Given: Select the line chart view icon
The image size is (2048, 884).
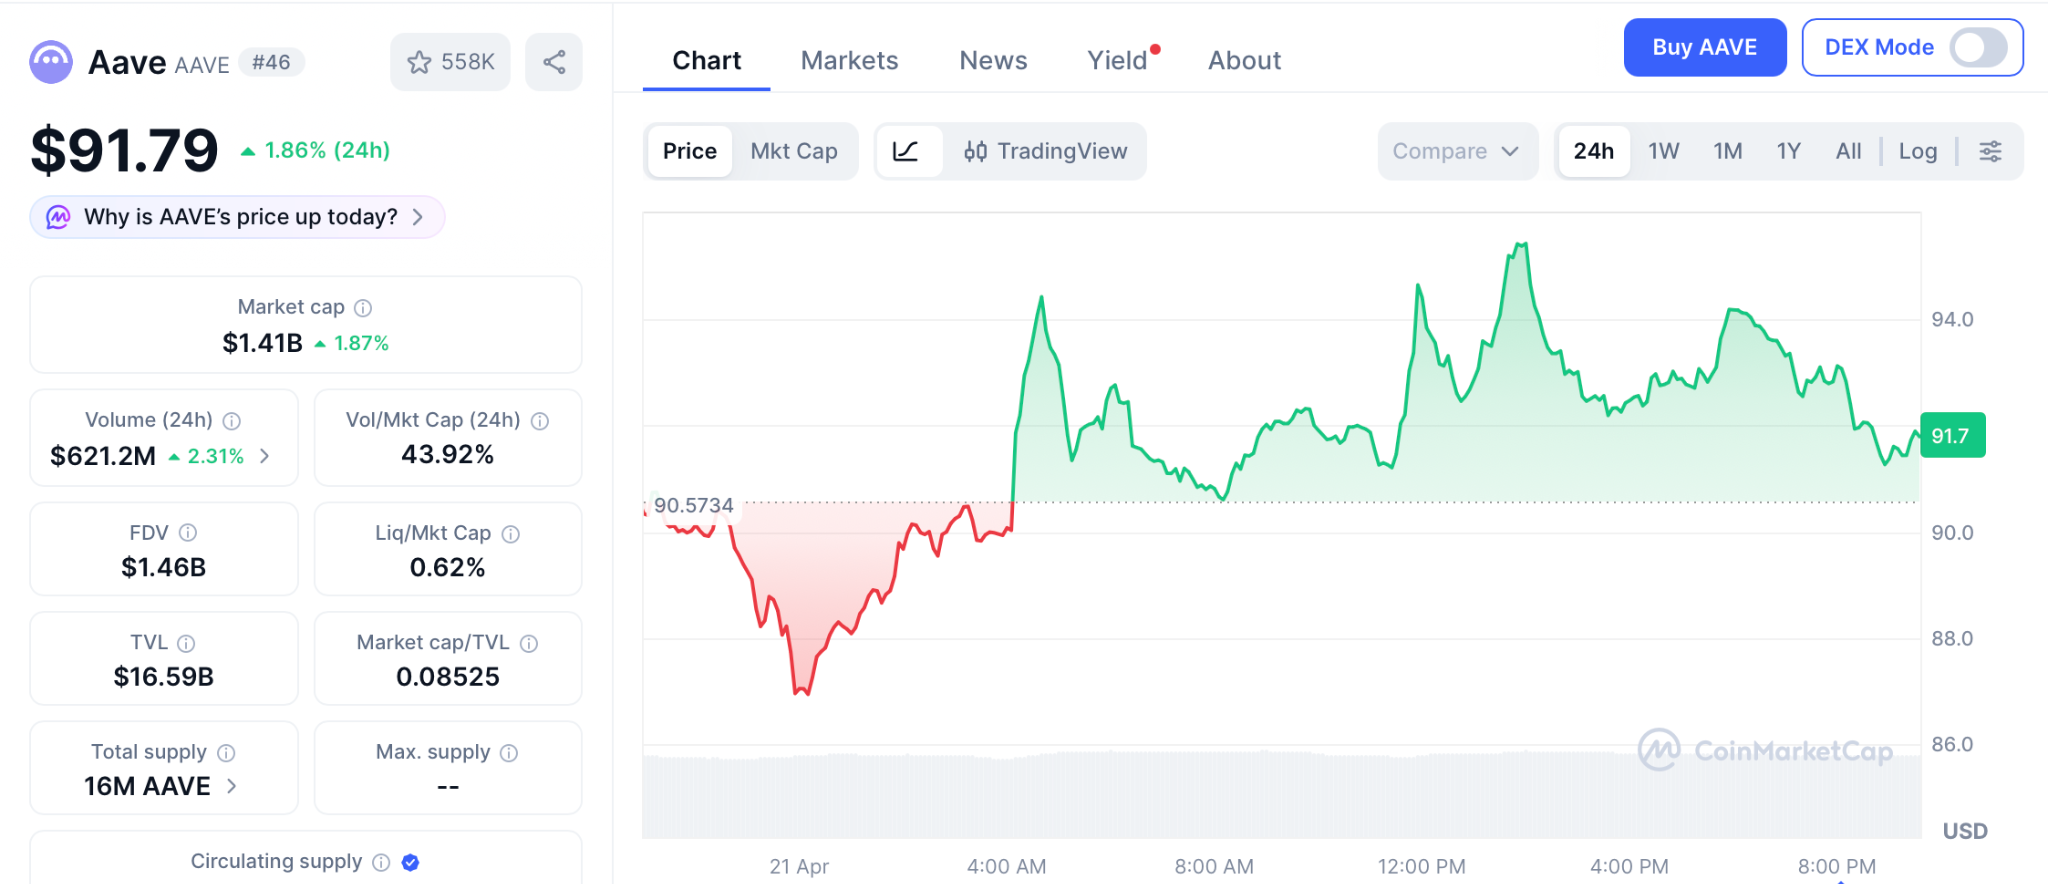Looking at the screenshot, I should (x=906, y=151).
